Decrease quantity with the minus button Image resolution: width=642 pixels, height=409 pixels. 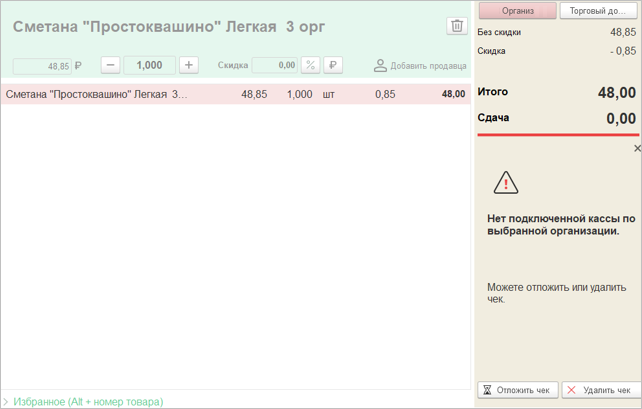(111, 65)
